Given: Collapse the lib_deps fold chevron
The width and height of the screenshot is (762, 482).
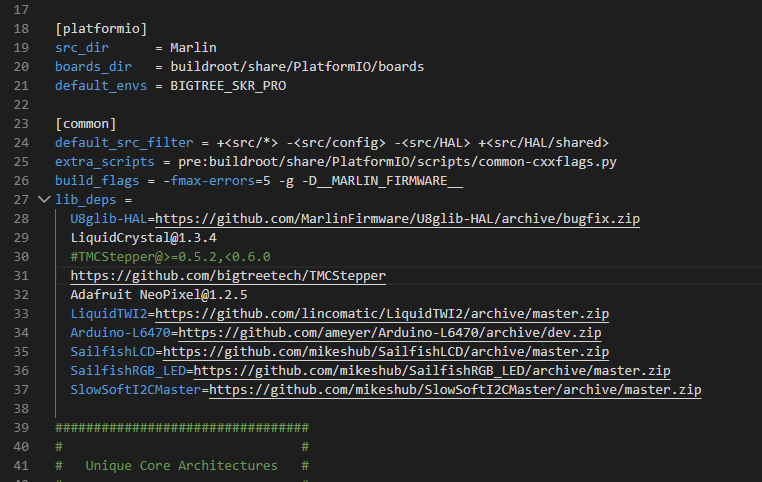Looking at the screenshot, I should pyautogui.click(x=43, y=200).
